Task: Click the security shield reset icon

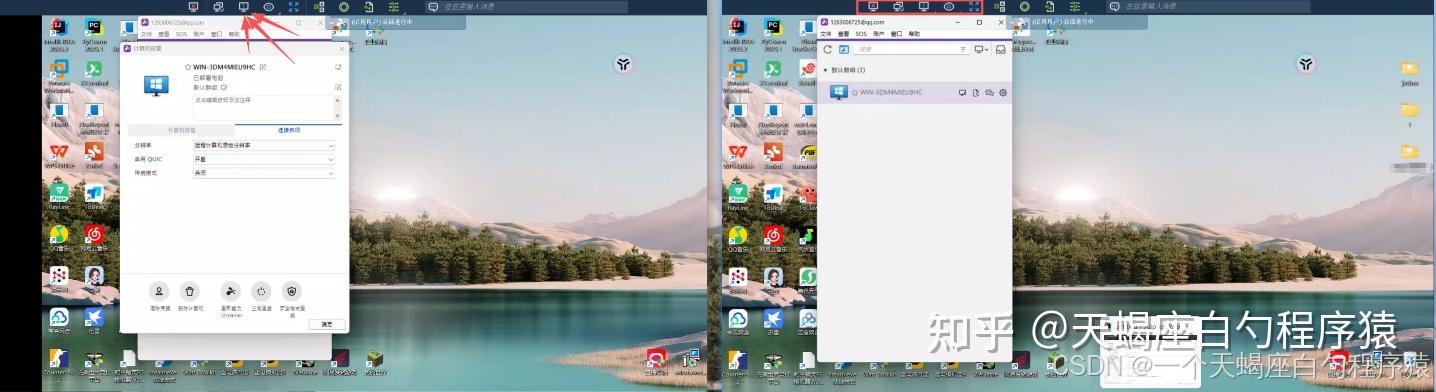Action: tap(291, 291)
